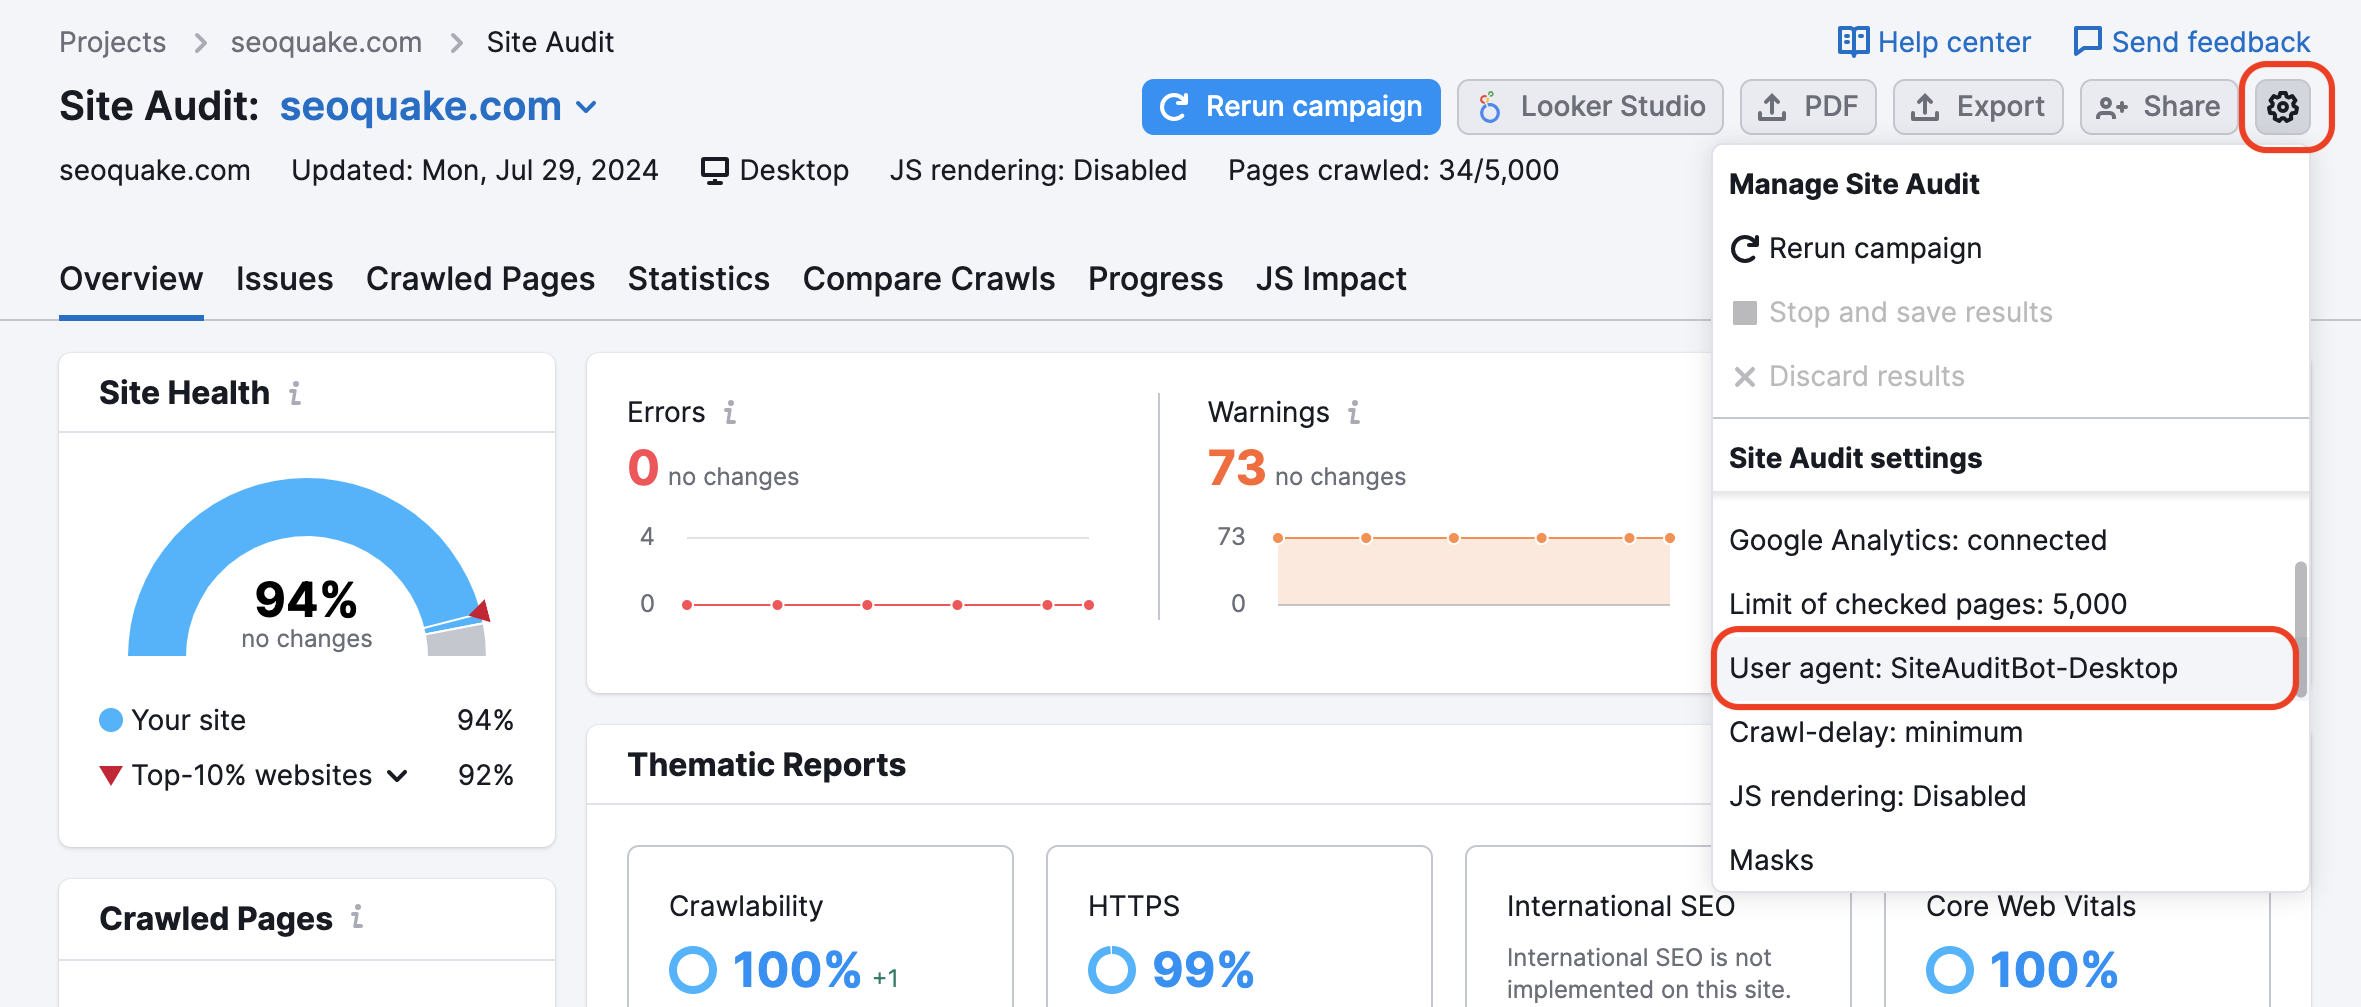Click Errors info icon
The height and width of the screenshot is (1007, 2361).
730,412
